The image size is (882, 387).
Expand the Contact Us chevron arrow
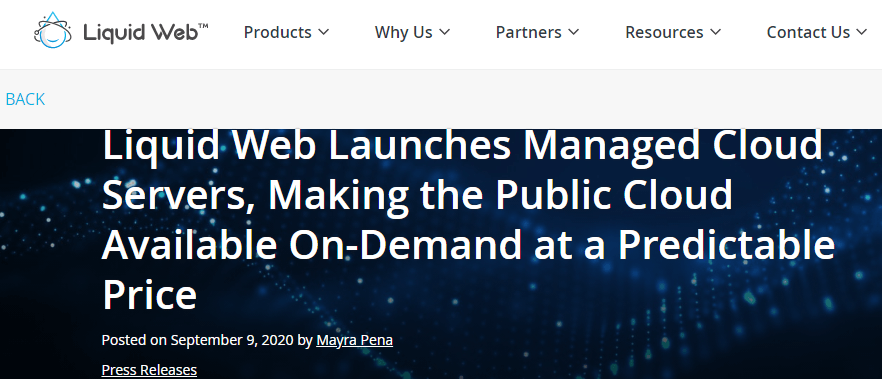862,33
